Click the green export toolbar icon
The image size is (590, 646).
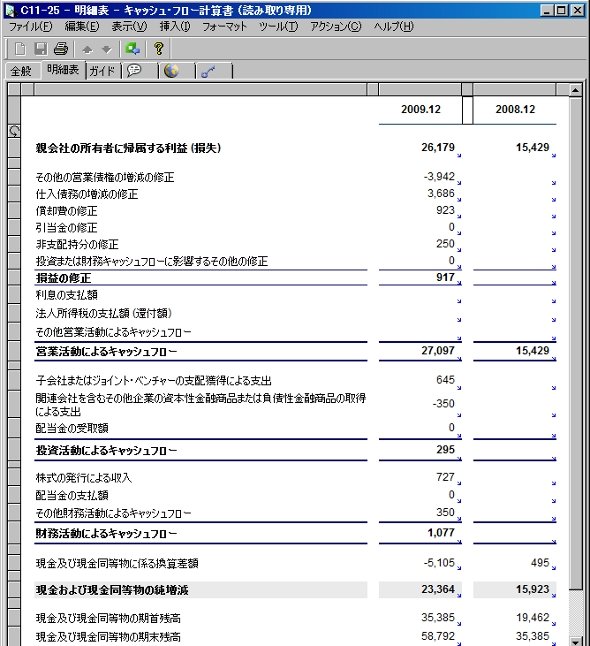point(133,49)
